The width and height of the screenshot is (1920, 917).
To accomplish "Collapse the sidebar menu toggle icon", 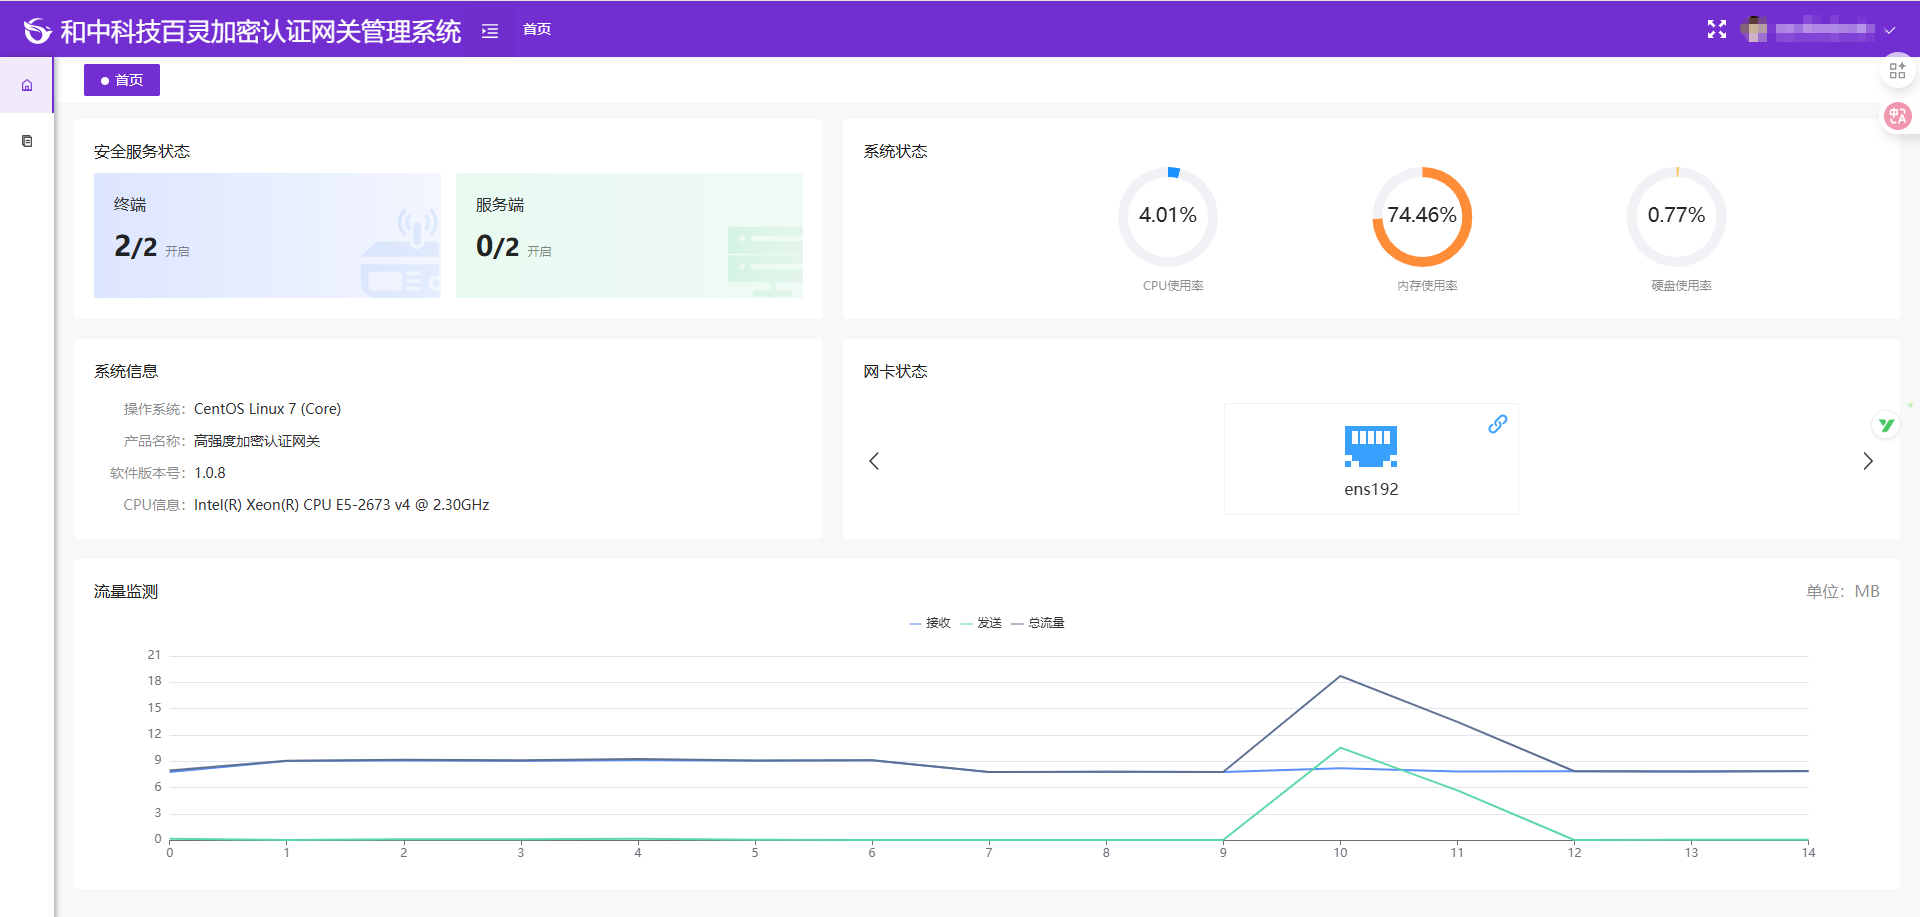I will [x=490, y=31].
